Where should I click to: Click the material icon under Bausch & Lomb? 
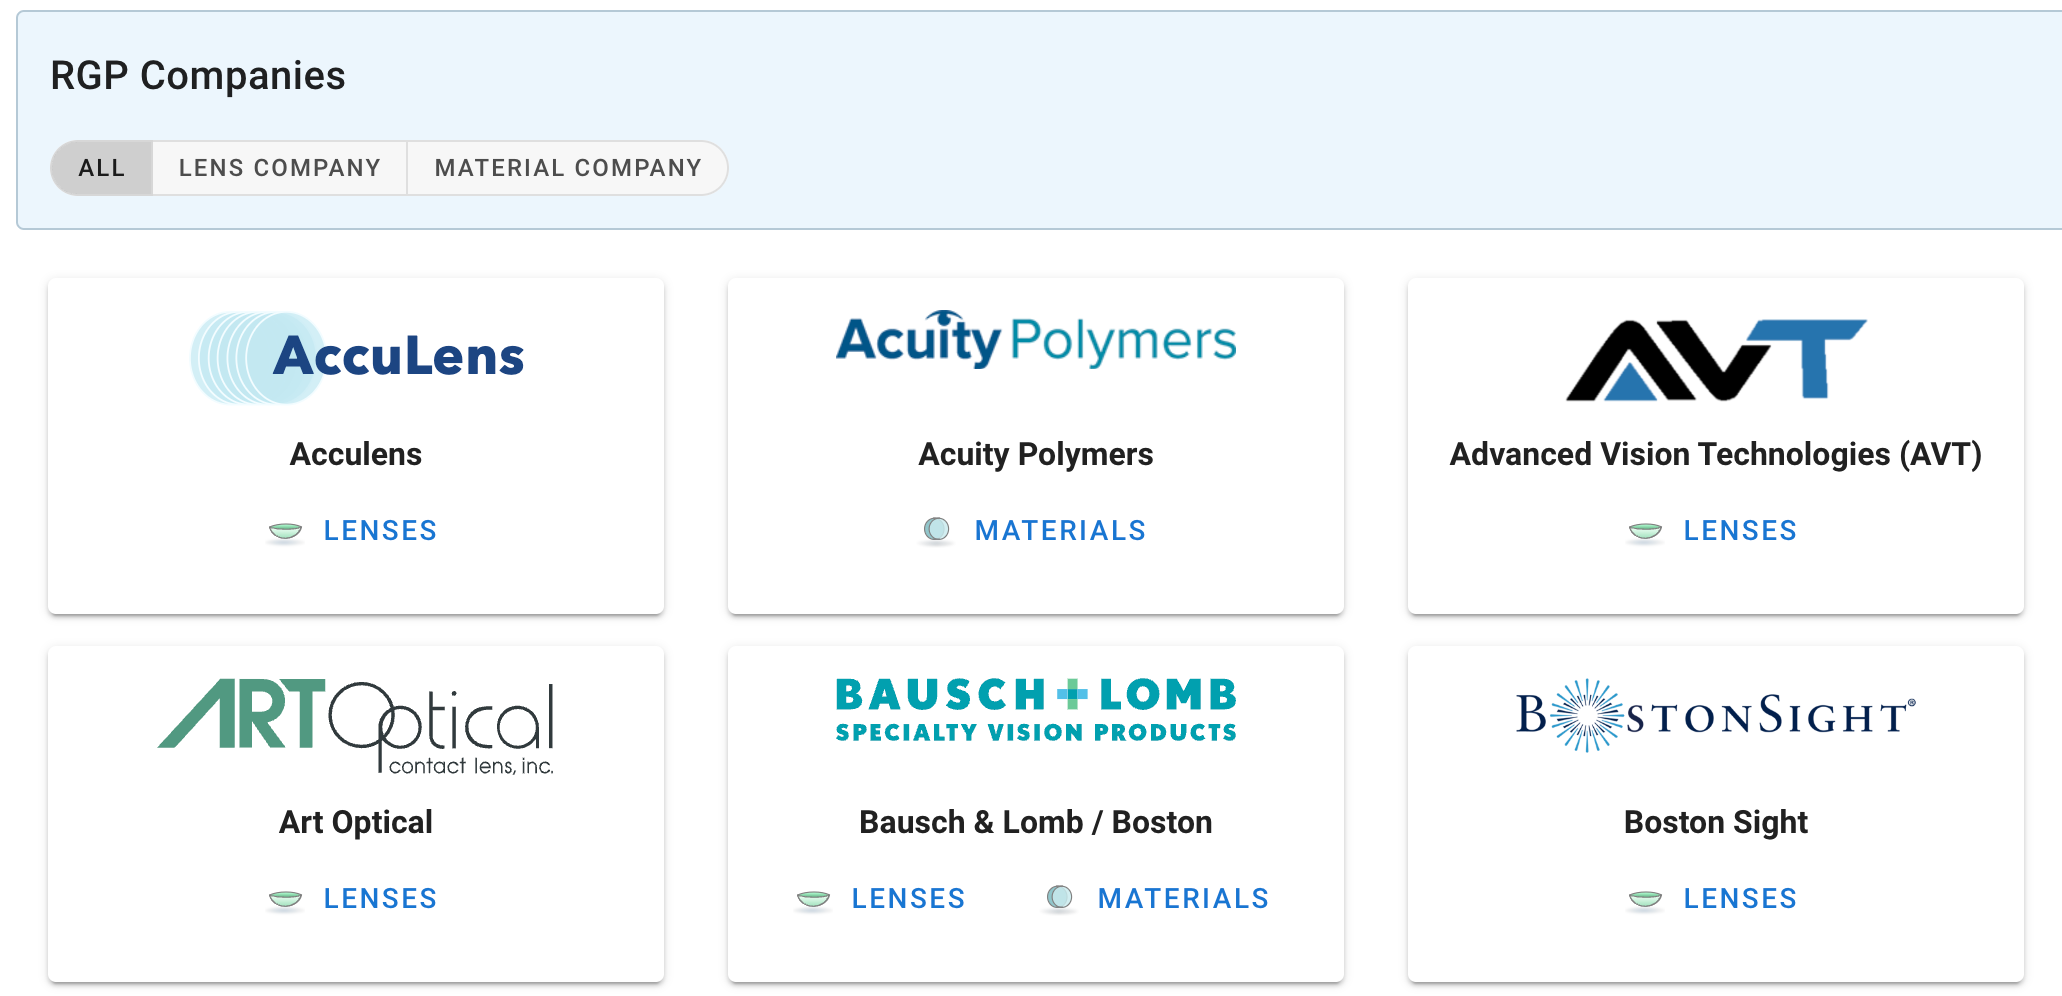click(1060, 897)
